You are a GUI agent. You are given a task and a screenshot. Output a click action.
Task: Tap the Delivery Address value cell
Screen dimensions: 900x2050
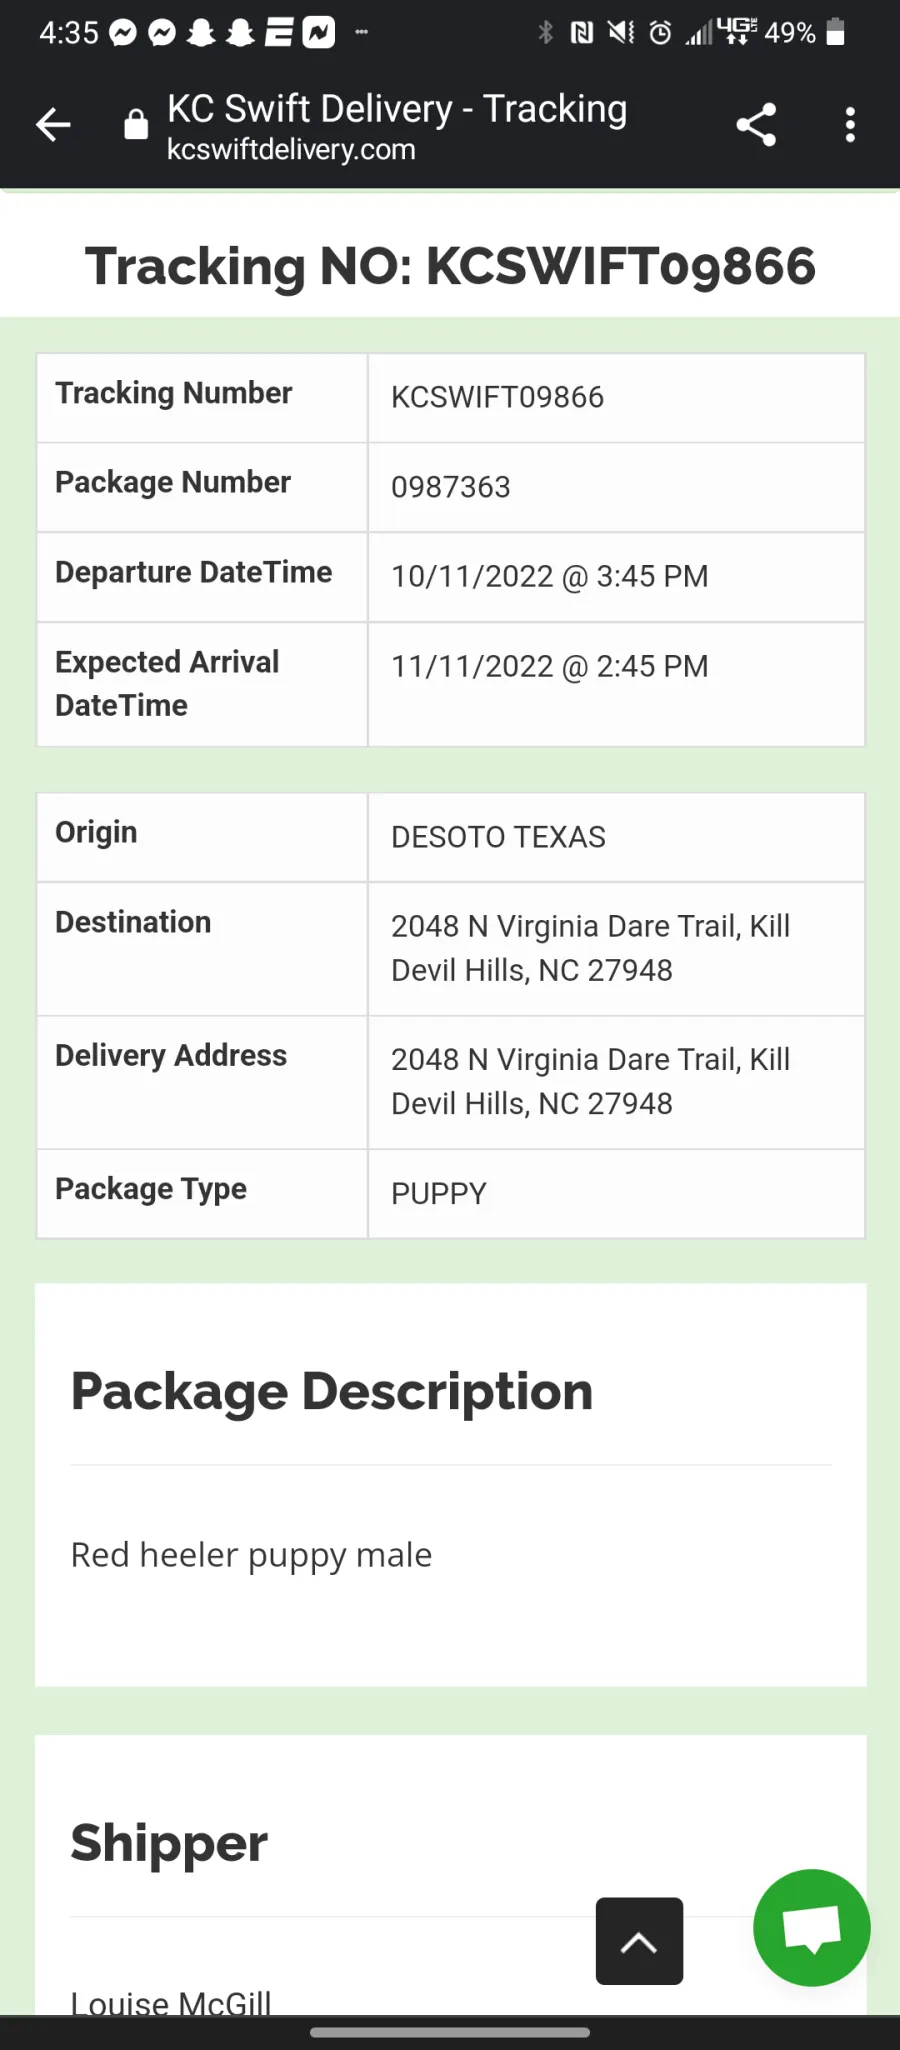tap(616, 1082)
